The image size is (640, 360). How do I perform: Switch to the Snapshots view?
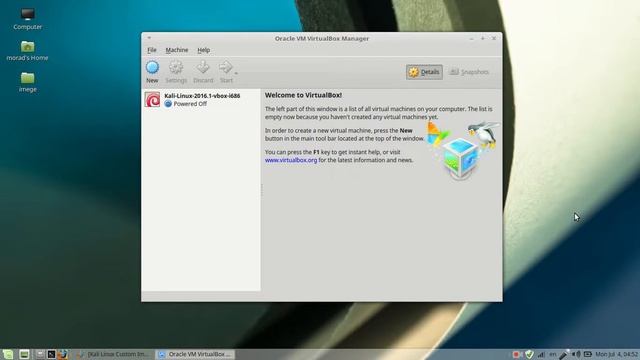point(469,72)
